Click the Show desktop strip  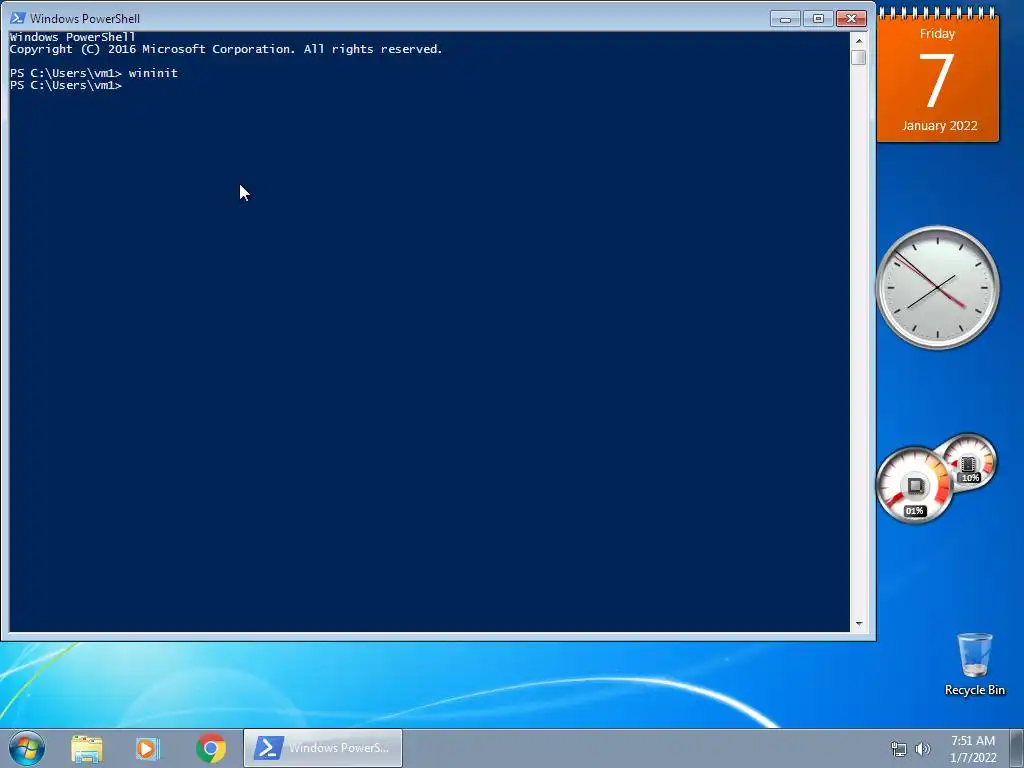coord(1017,748)
